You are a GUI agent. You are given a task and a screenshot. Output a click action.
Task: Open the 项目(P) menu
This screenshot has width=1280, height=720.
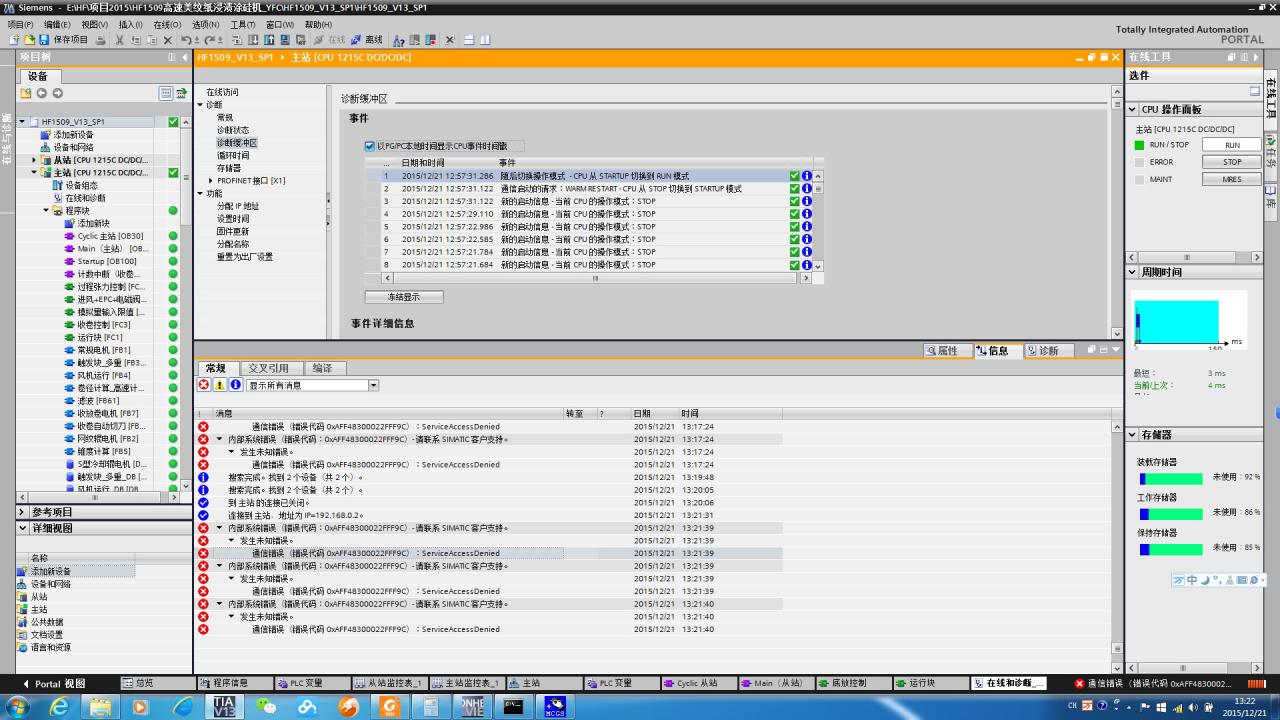pyautogui.click(x=20, y=24)
